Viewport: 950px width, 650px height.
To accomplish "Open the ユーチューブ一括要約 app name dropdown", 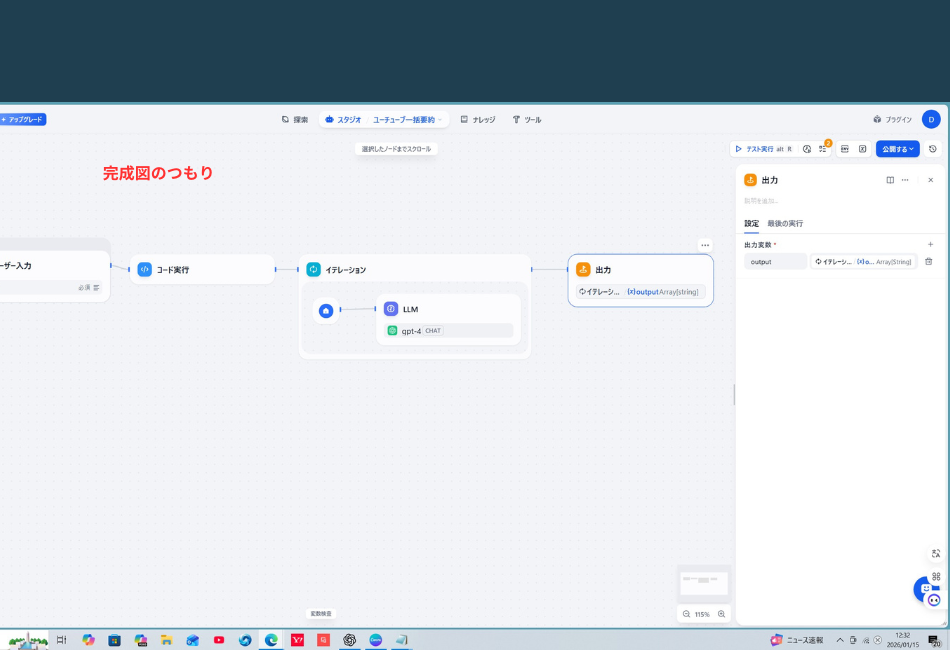I will [x=407, y=119].
